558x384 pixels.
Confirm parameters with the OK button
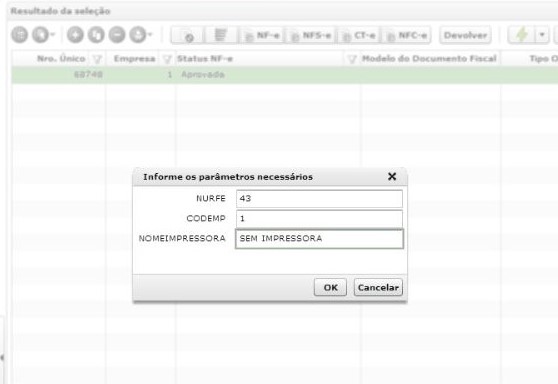click(x=330, y=287)
